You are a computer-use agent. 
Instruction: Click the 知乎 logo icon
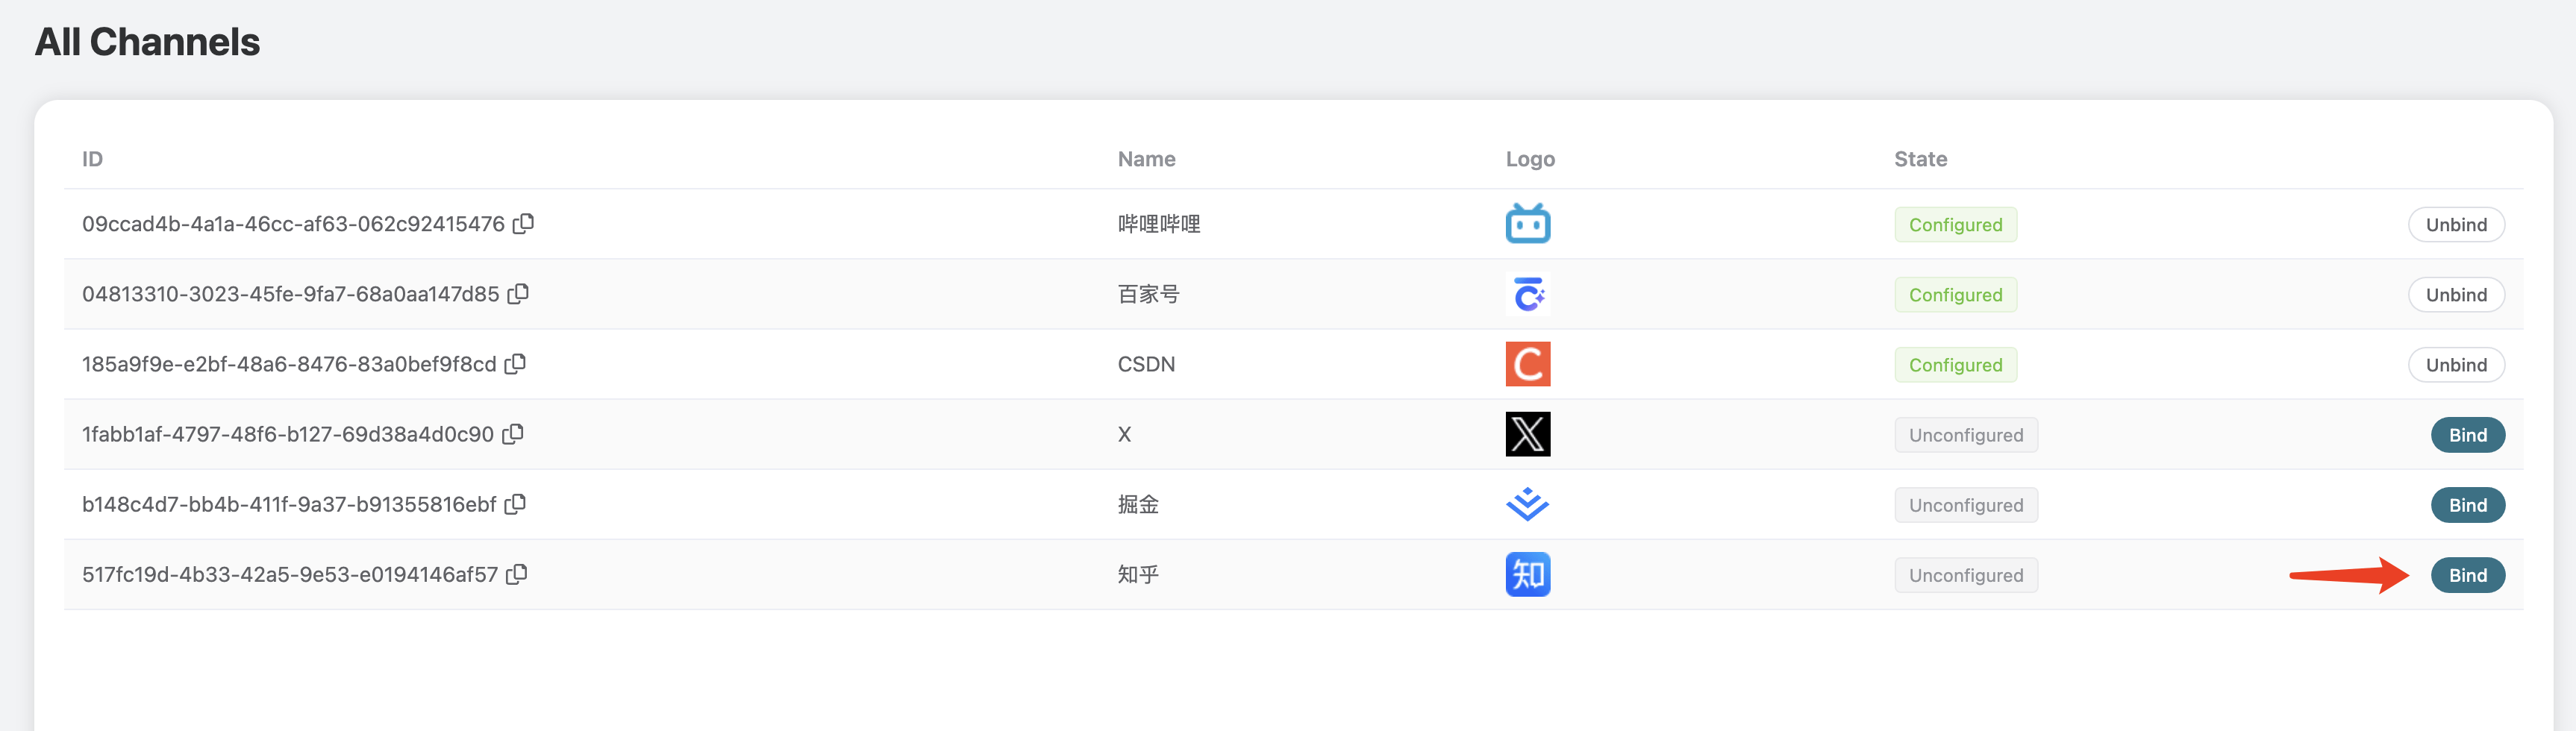point(1527,574)
